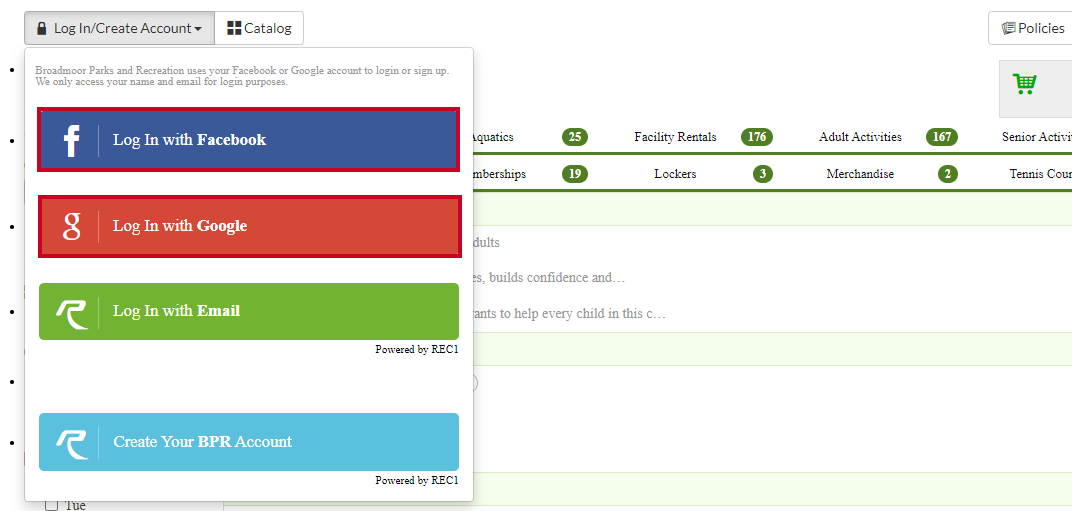Image resolution: width=1072 pixels, height=511 pixels.
Task: Select the Senior Activities tab
Action: coord(1037,137)
